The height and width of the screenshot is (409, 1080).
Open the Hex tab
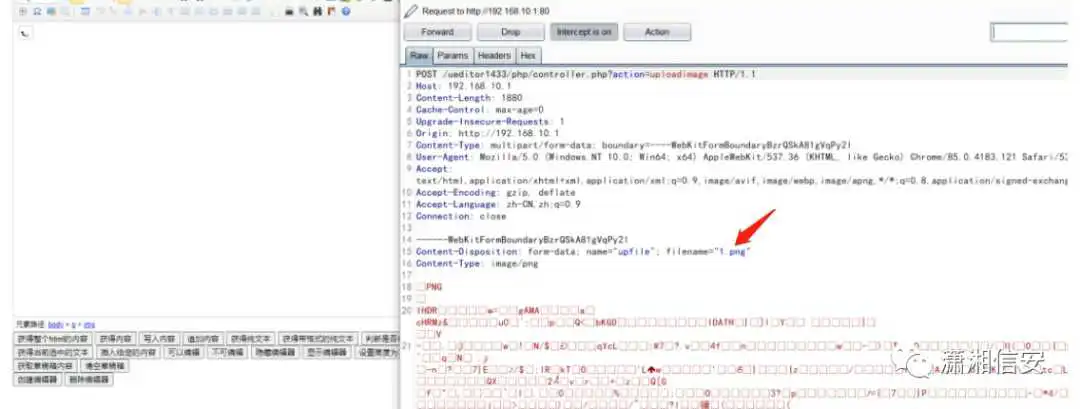click(527, 56)
